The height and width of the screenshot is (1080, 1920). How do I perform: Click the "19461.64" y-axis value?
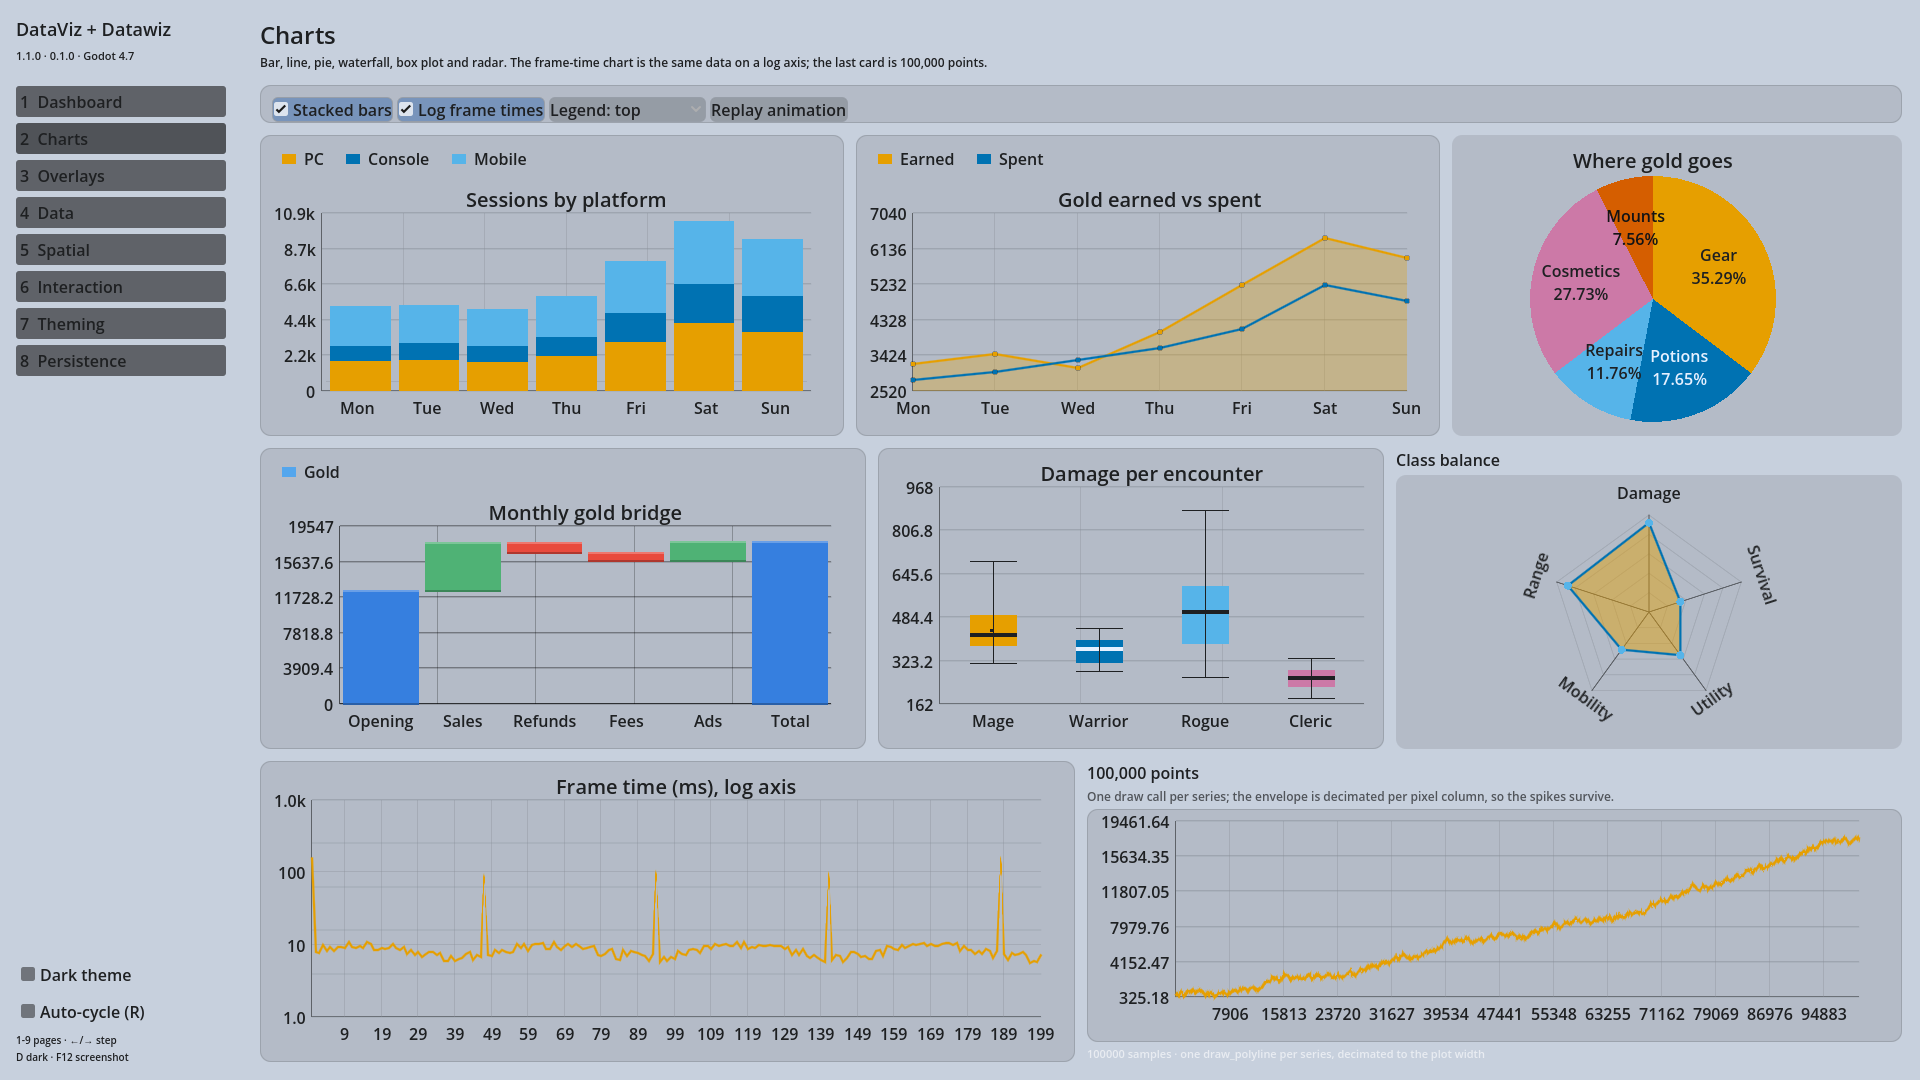(x=1135, y=822)
